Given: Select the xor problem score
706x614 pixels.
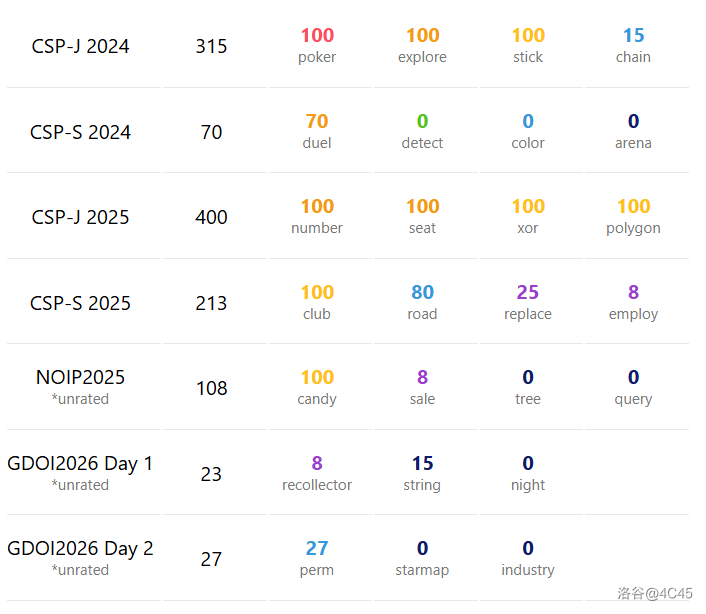Looking at the screenshot, I should pyautogui.click(x=528, y=207).
